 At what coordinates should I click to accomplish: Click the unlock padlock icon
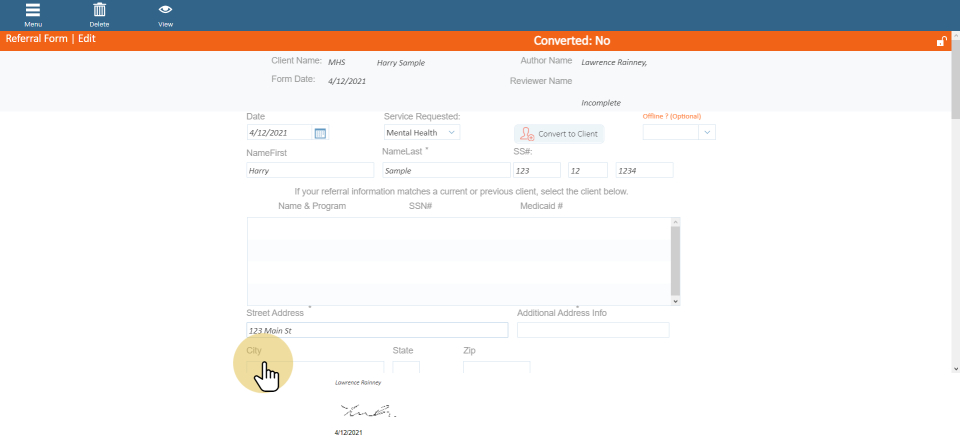[x=940, y=41]
